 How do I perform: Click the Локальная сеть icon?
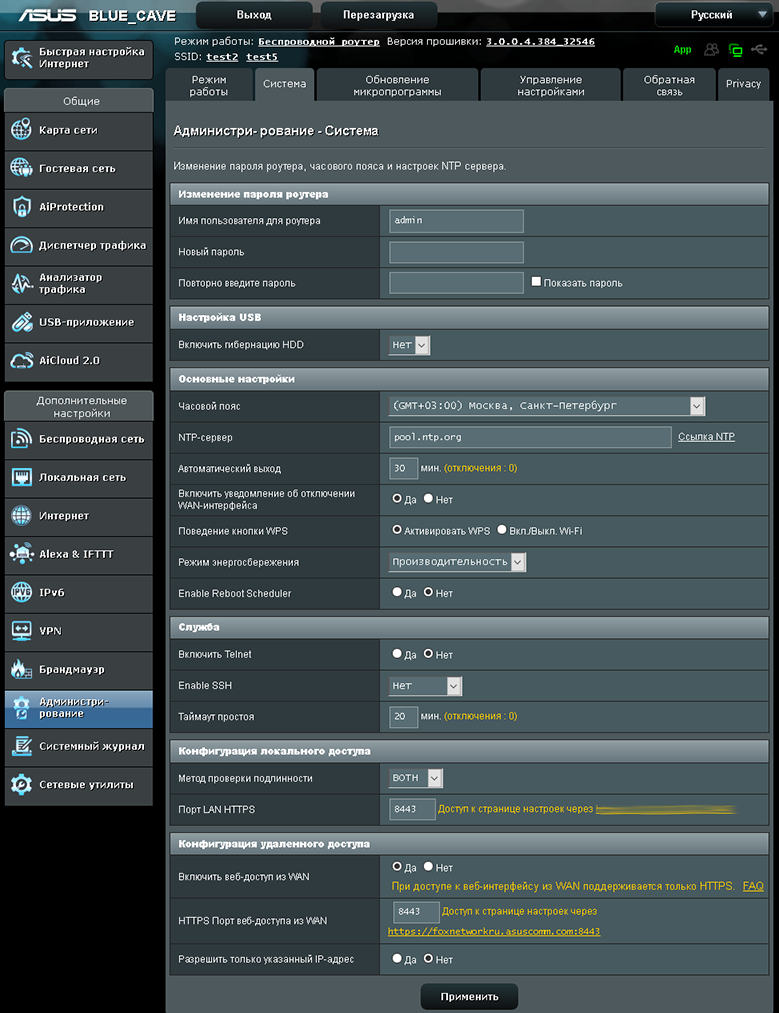(x=21, y=477)
